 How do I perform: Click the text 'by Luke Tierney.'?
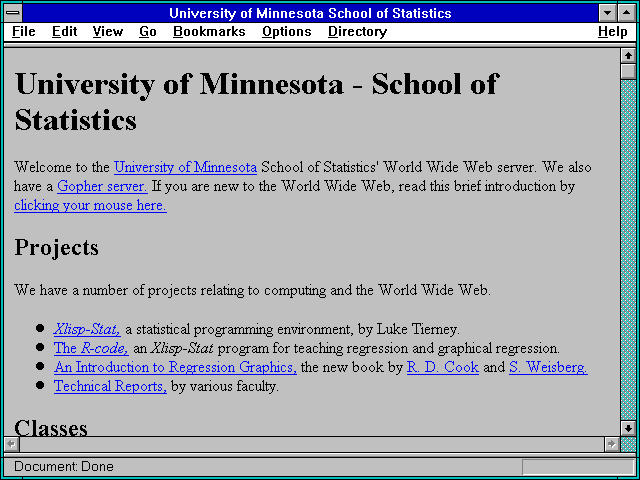(409, 329)
